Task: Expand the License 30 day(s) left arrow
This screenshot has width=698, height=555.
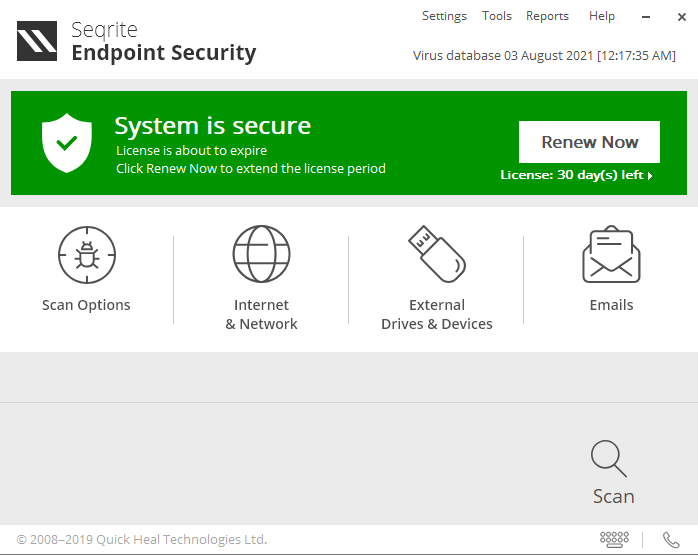Action: [650, 176]
